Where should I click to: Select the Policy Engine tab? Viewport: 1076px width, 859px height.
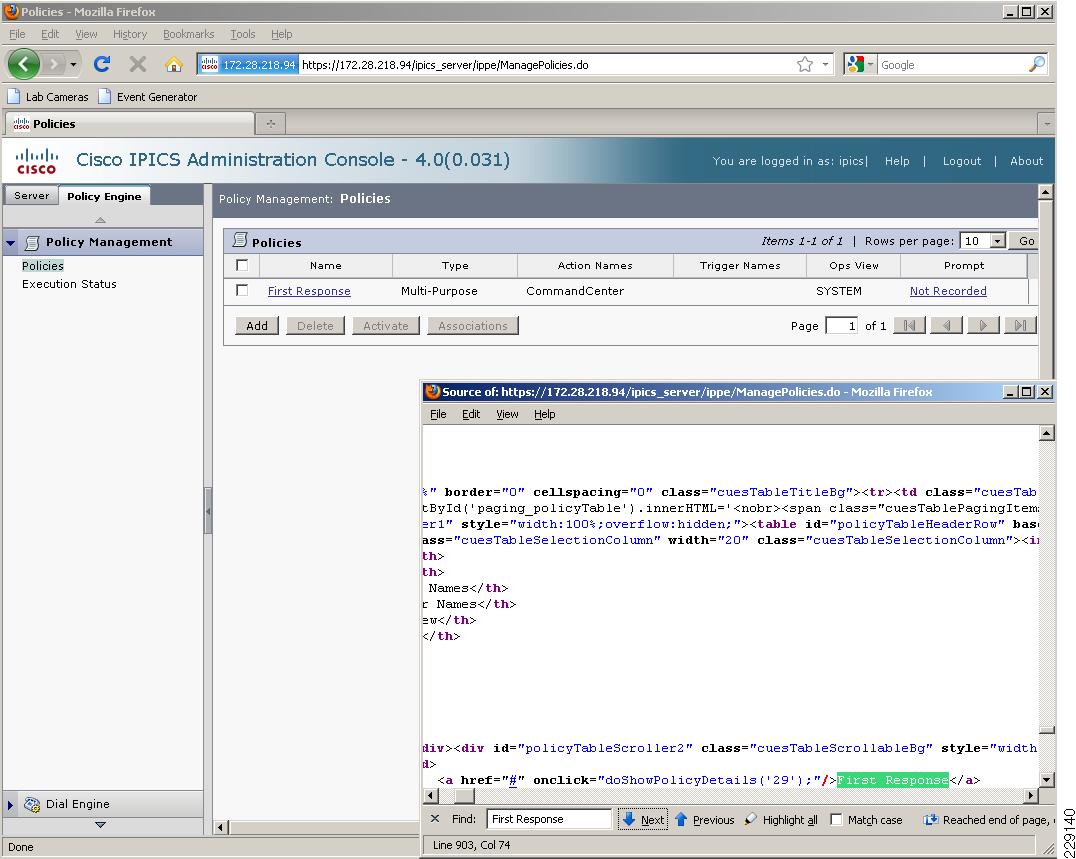[x=104, y=196]
